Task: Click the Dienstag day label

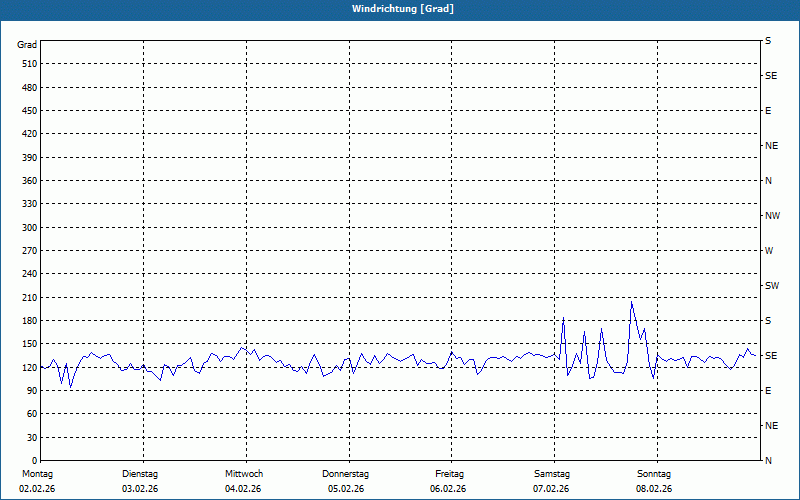Action: pyautogui.click(x=140, y=474)
